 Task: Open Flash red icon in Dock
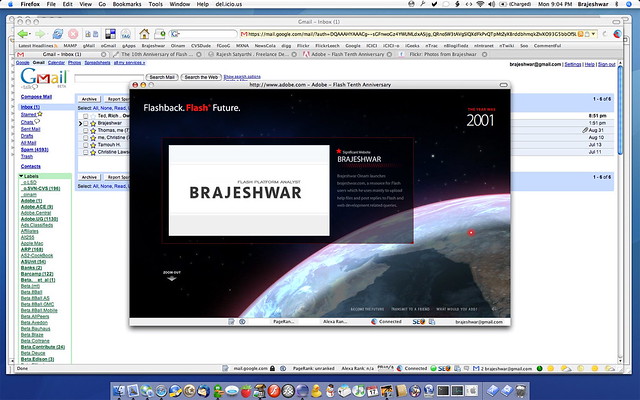(x=273, y=391)
